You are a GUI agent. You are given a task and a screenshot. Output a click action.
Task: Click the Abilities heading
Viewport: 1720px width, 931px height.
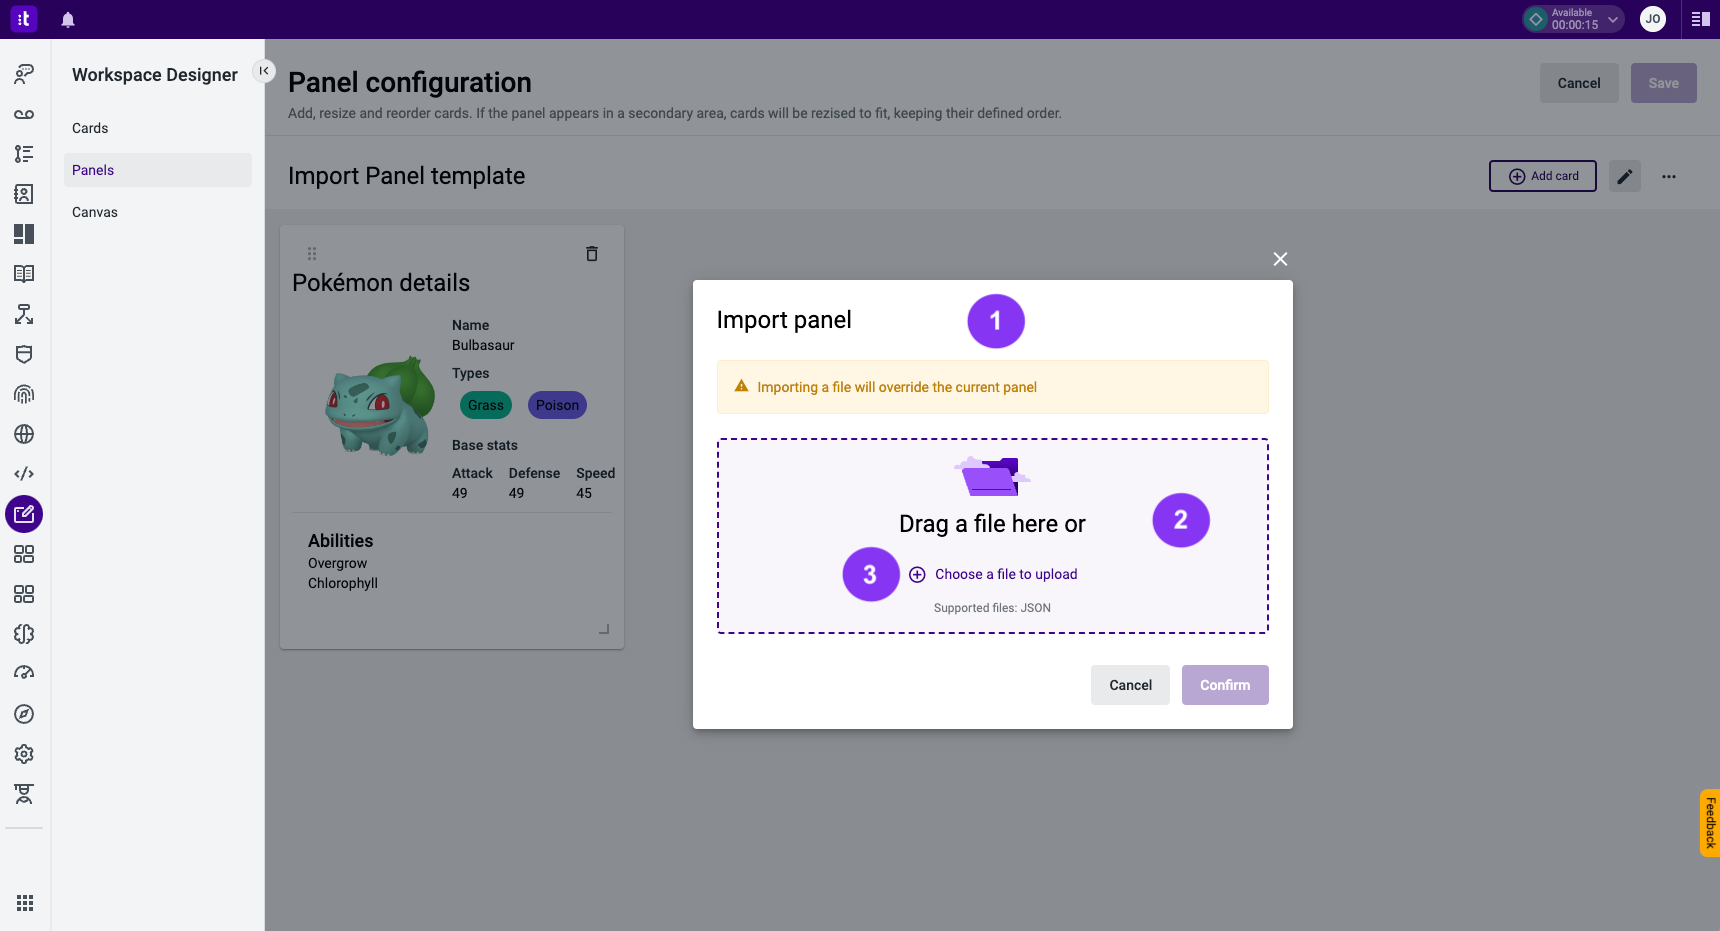(340, 541)
